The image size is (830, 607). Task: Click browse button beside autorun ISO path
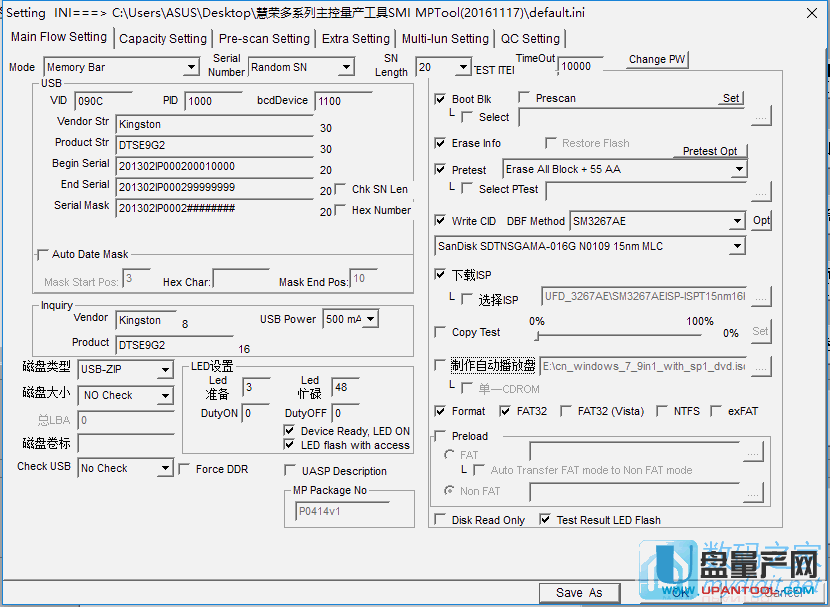[762, 367]
